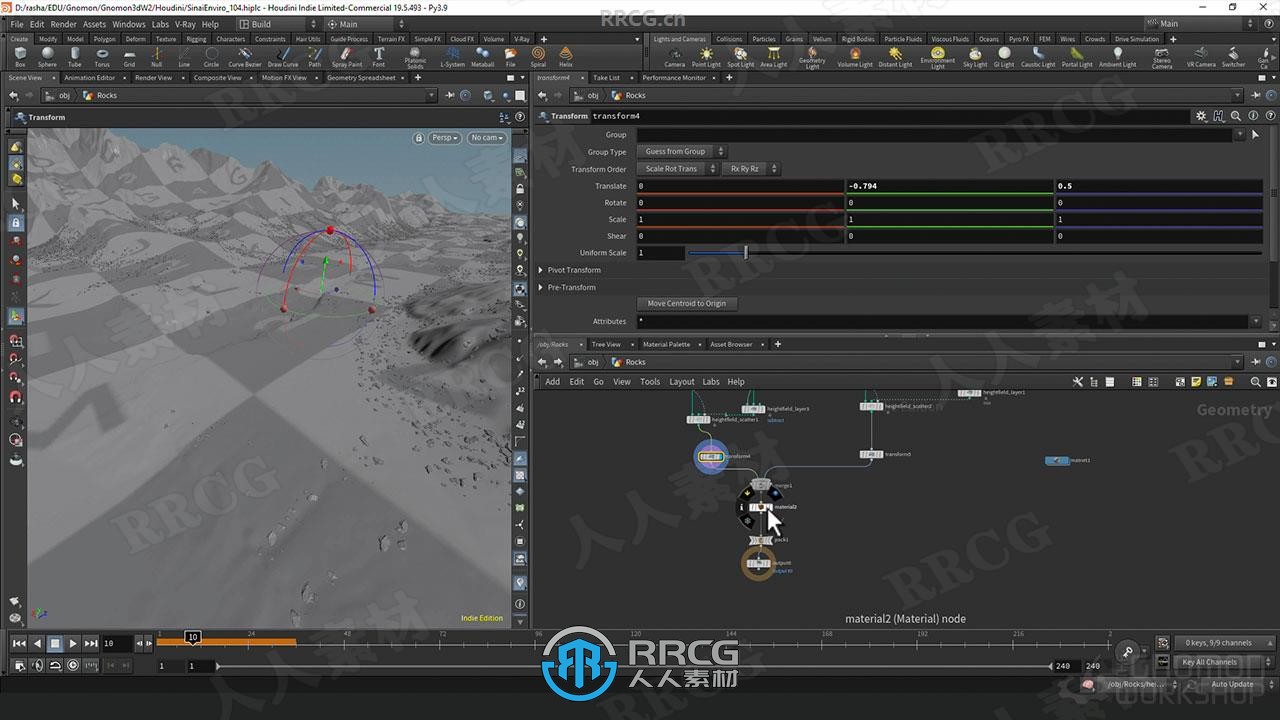Select the L-System shelf tool
The image size is (1280, 720).
click(453, 57)
